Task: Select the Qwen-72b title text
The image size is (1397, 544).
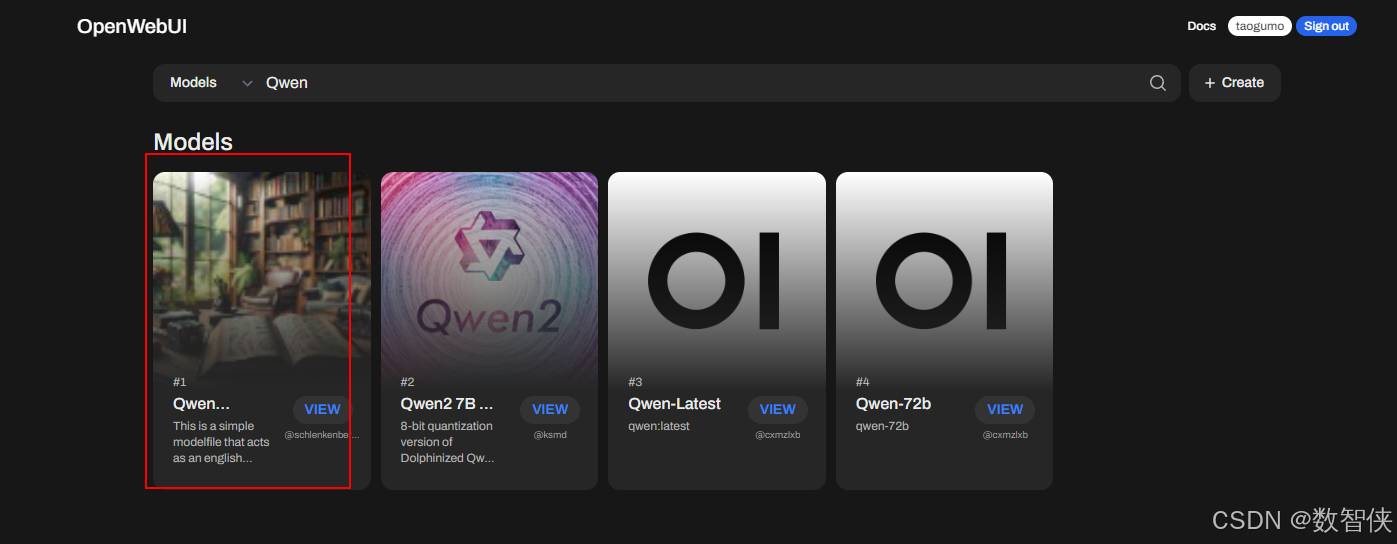Action: pyautogui.click(x=893, y=404)
